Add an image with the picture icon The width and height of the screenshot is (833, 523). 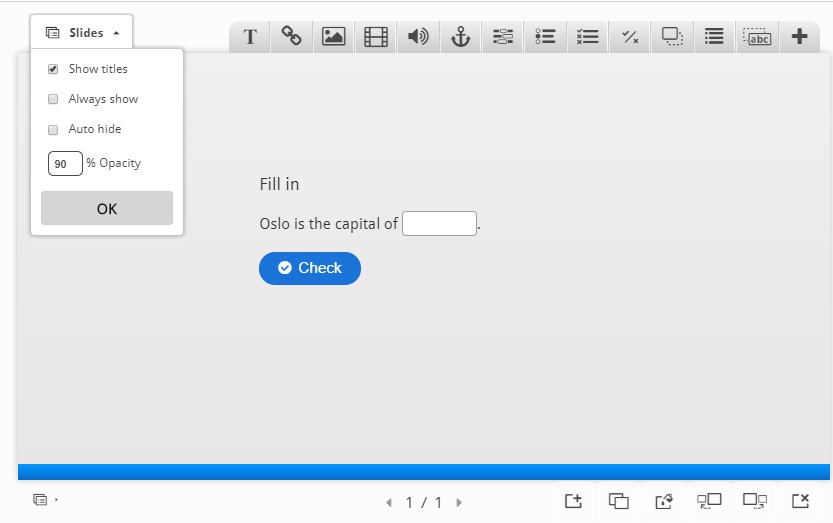click(x=333, y=37)
